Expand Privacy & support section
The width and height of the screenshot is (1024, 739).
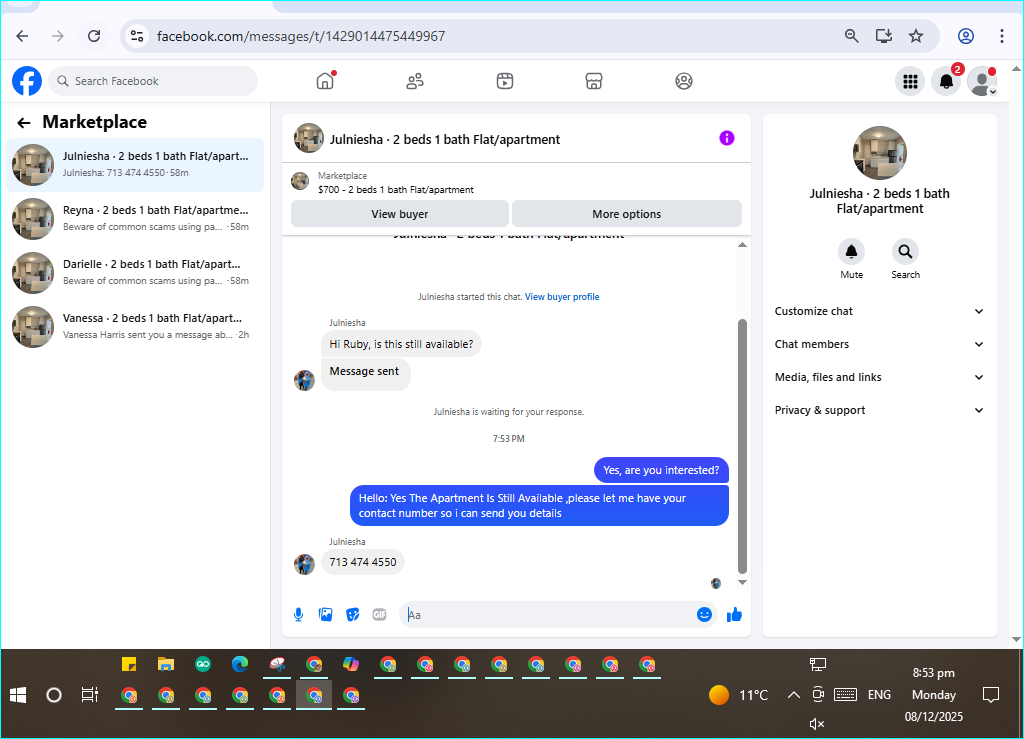[x=880, y=410]
